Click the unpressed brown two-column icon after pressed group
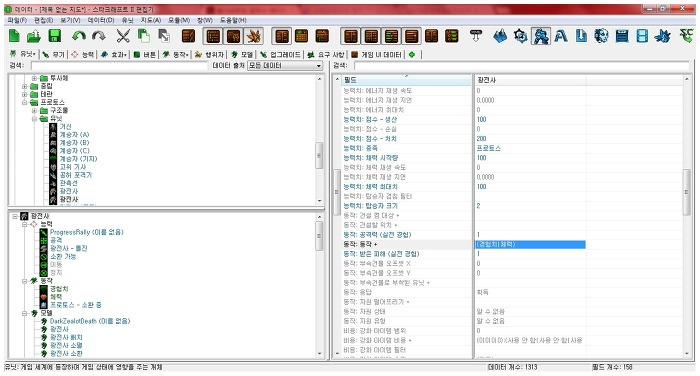700x376 pixels. pyautogui.click(x=431, y=36)
